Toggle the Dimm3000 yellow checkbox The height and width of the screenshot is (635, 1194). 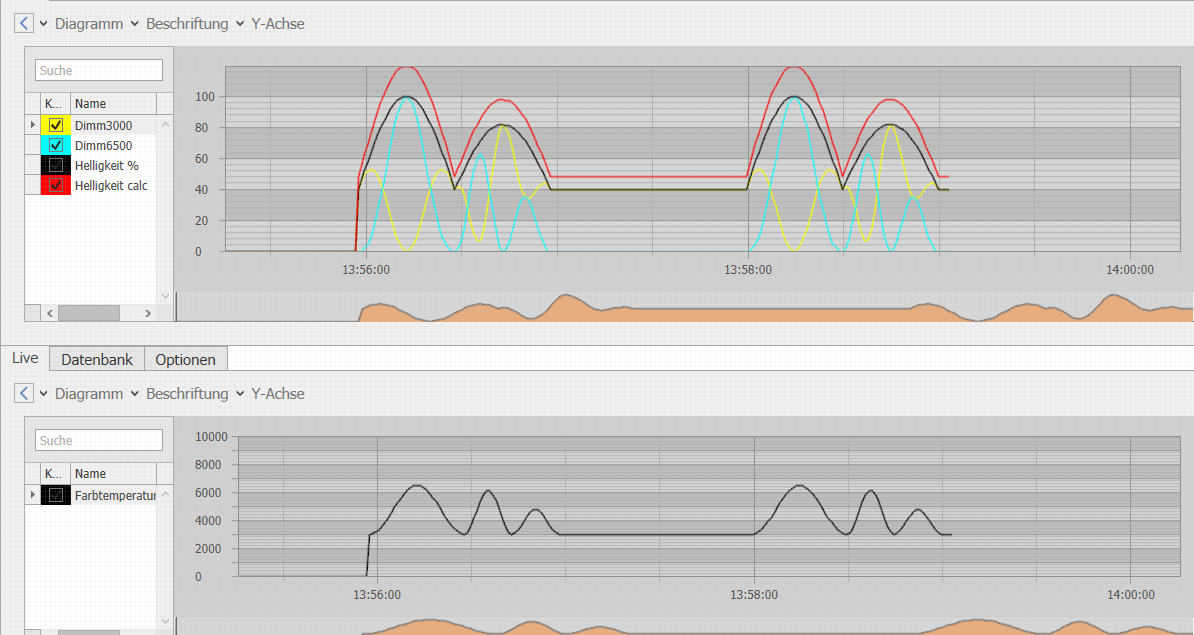click(56, 125)
